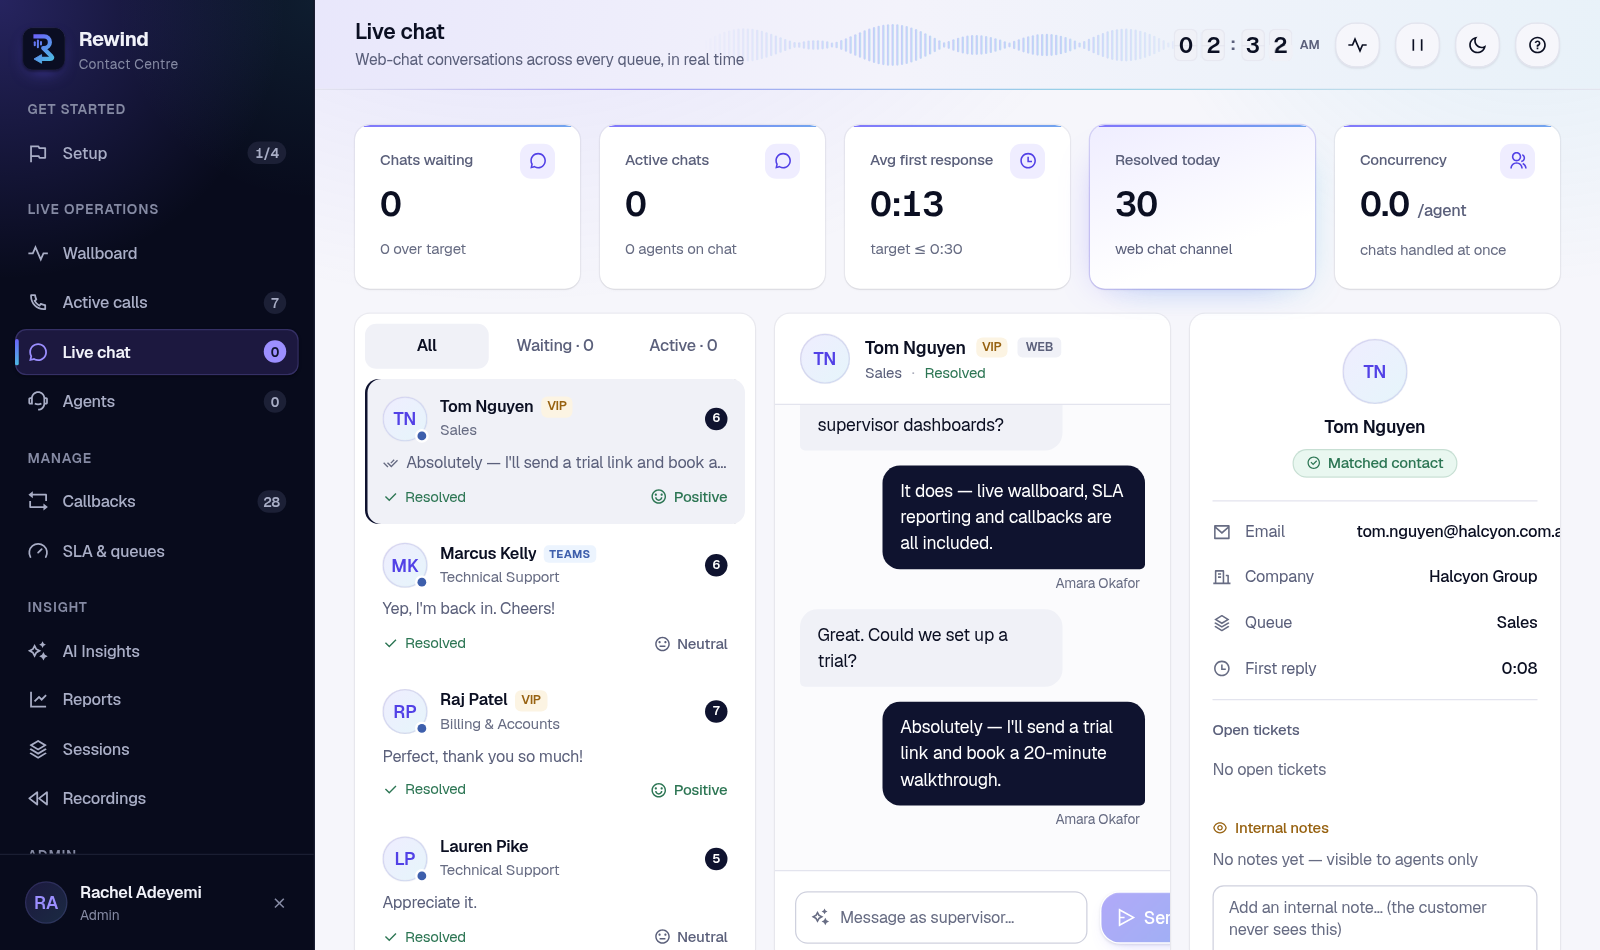
Task: Click the Matched contact badge
Action: click(x=1374, y=463)
